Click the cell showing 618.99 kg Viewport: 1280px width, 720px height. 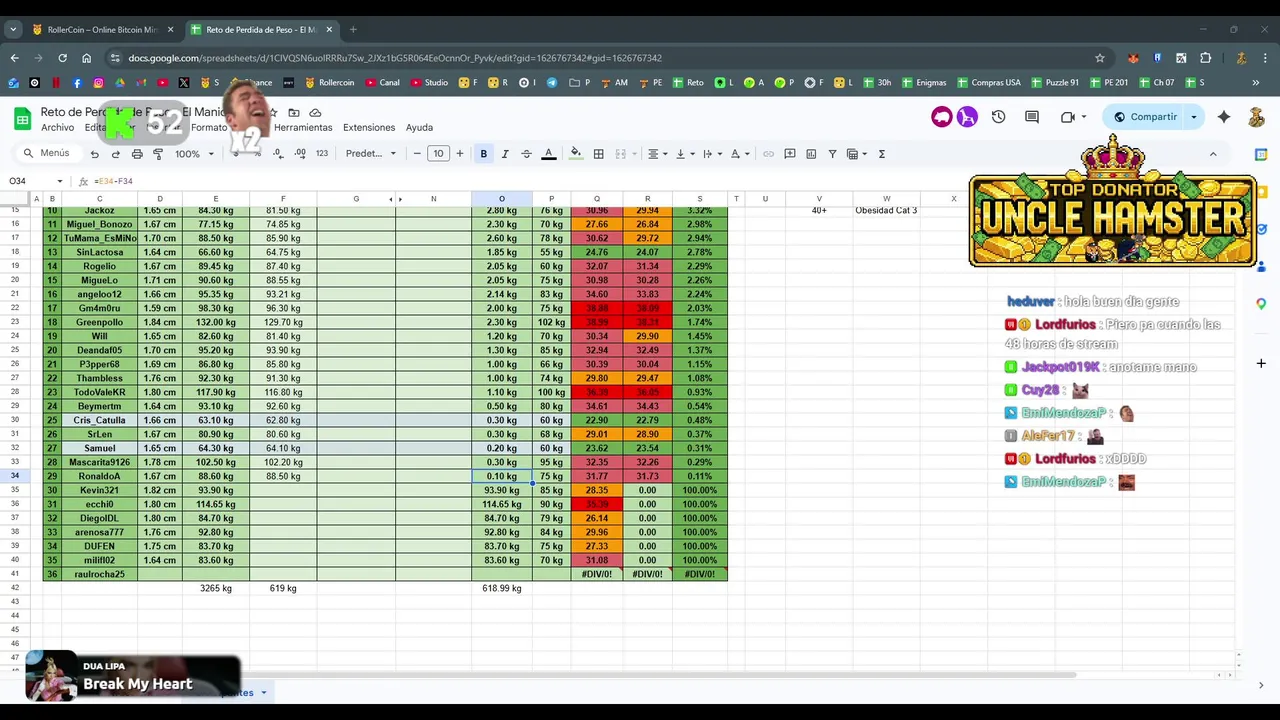tap(502, 588)
